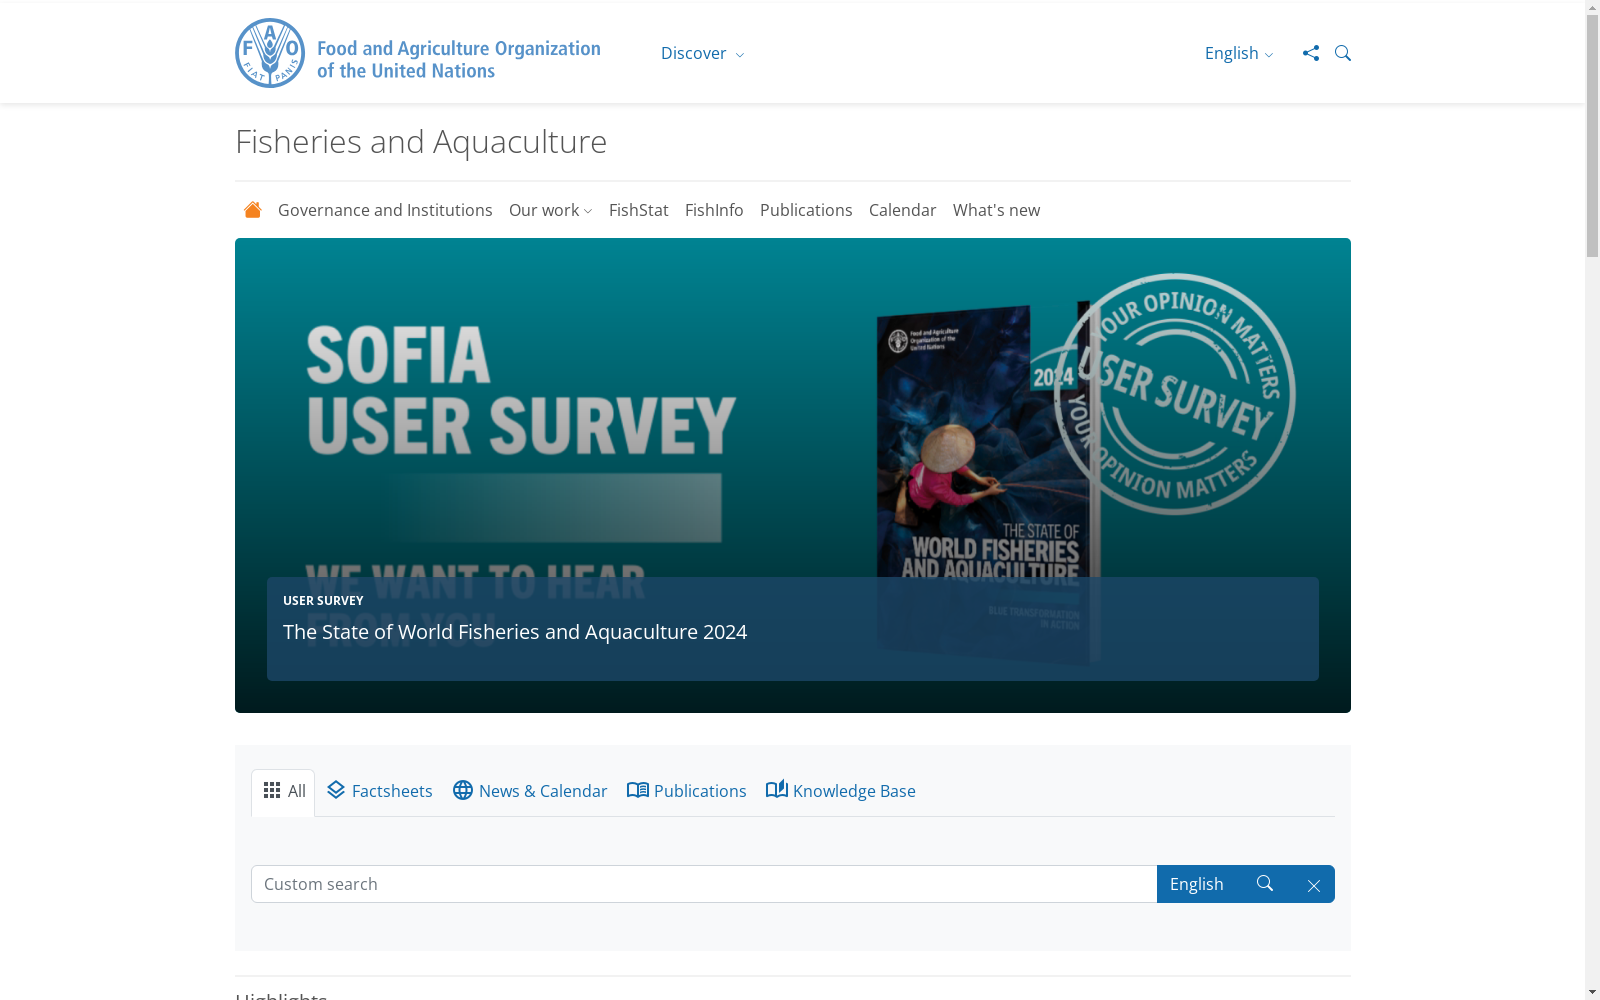Expand the Discover dropdown menu
1600x1000 pixels.
pos(702,53)
